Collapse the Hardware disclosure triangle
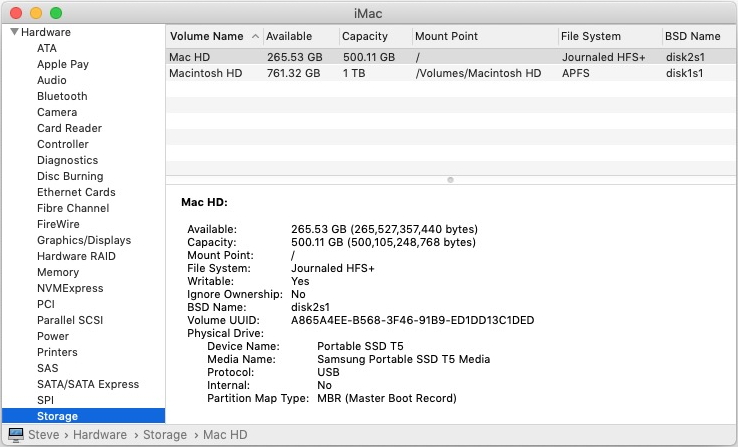738x447 pixels. (14, 32)
